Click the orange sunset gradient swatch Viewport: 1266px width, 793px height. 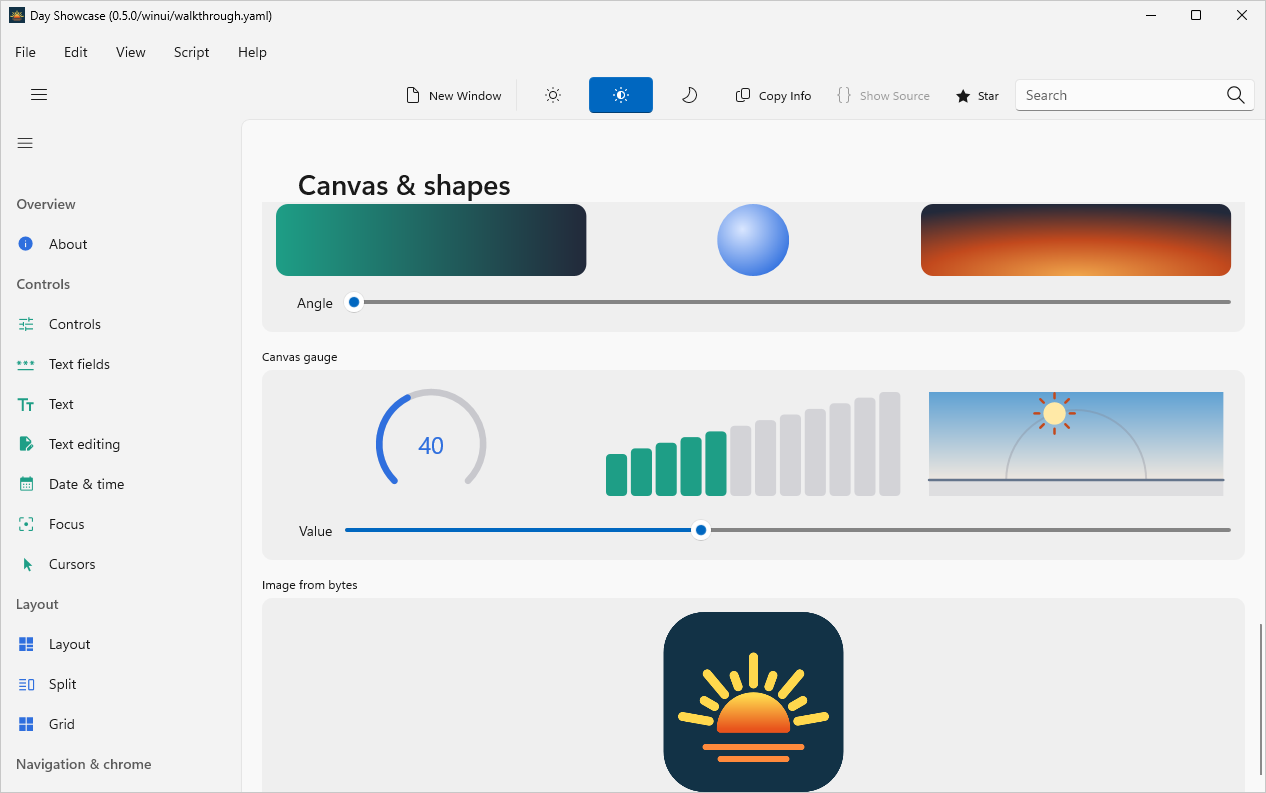tap(1076, 240)
